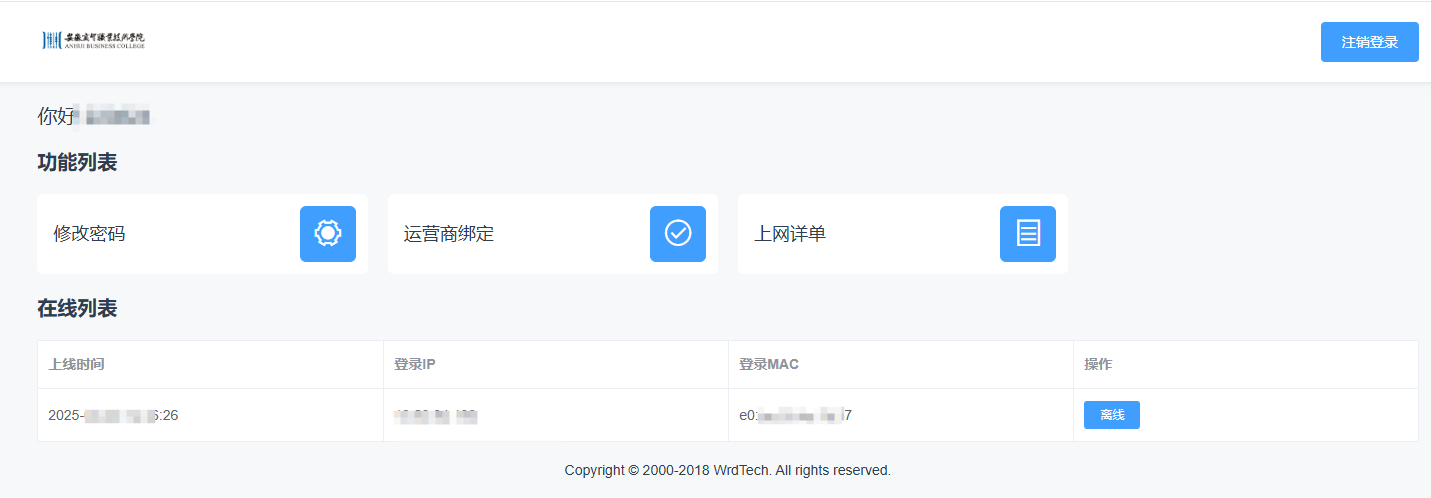Click the gear icon for 修改密码
Screen dimensions: 1431x498
click(328, 234)
